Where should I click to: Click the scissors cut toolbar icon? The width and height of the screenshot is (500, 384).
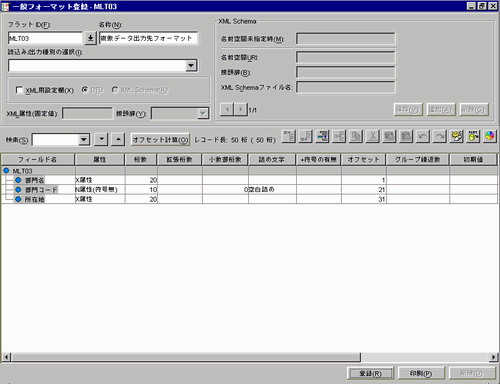coord(372,136)
